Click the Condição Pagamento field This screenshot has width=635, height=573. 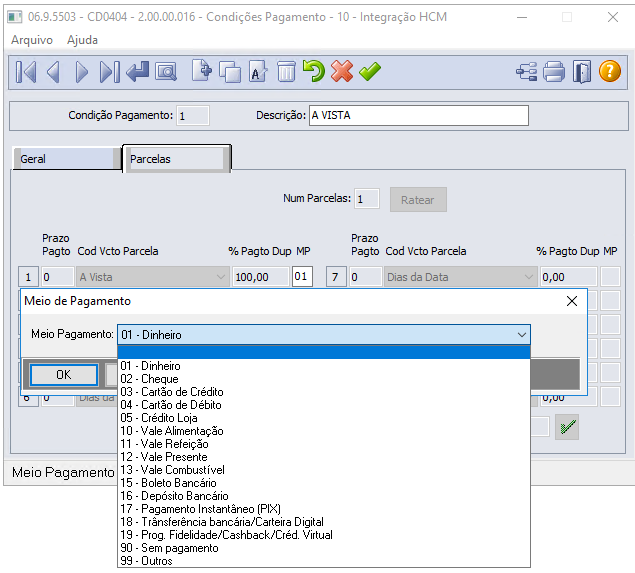(193, 116)
